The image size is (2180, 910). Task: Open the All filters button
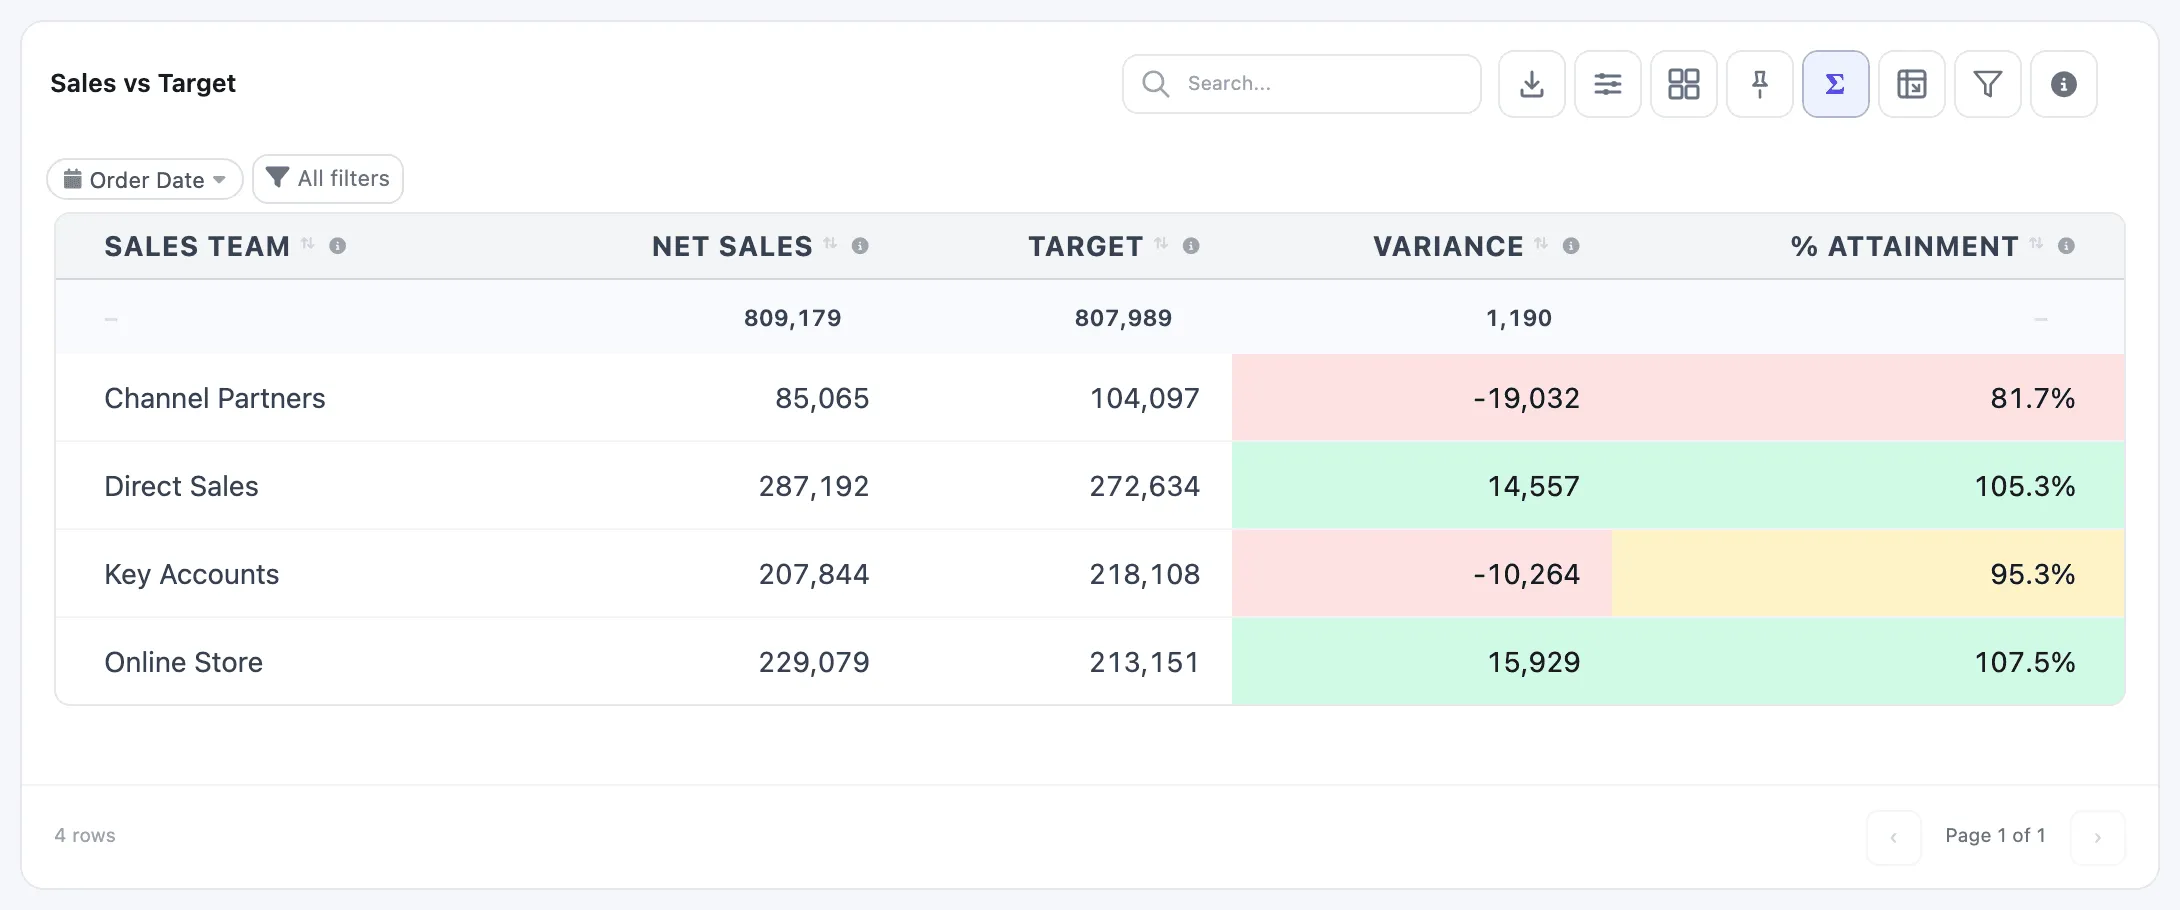click(328, 179)
